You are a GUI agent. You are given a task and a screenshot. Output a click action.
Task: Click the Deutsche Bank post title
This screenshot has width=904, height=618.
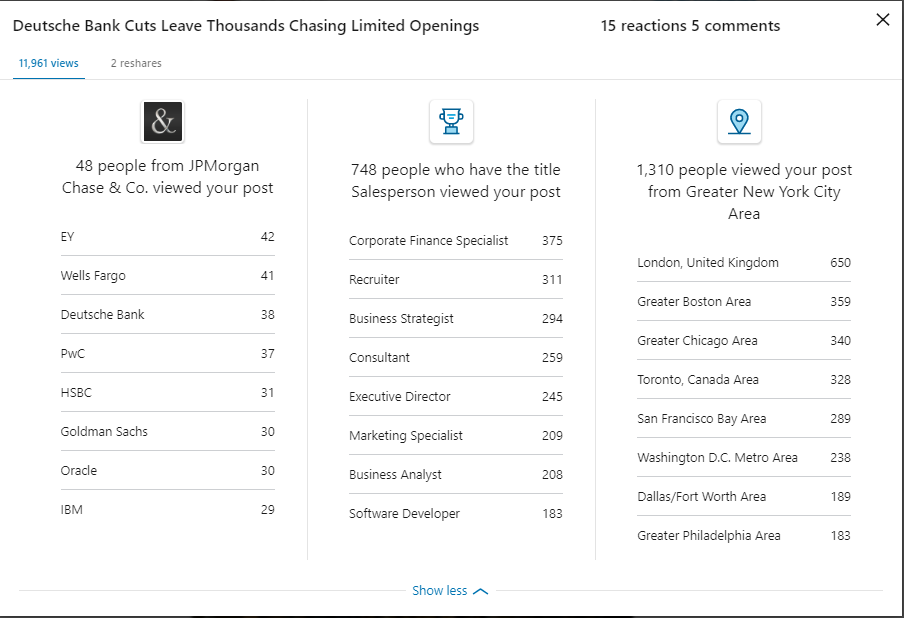tap(246, 26)
